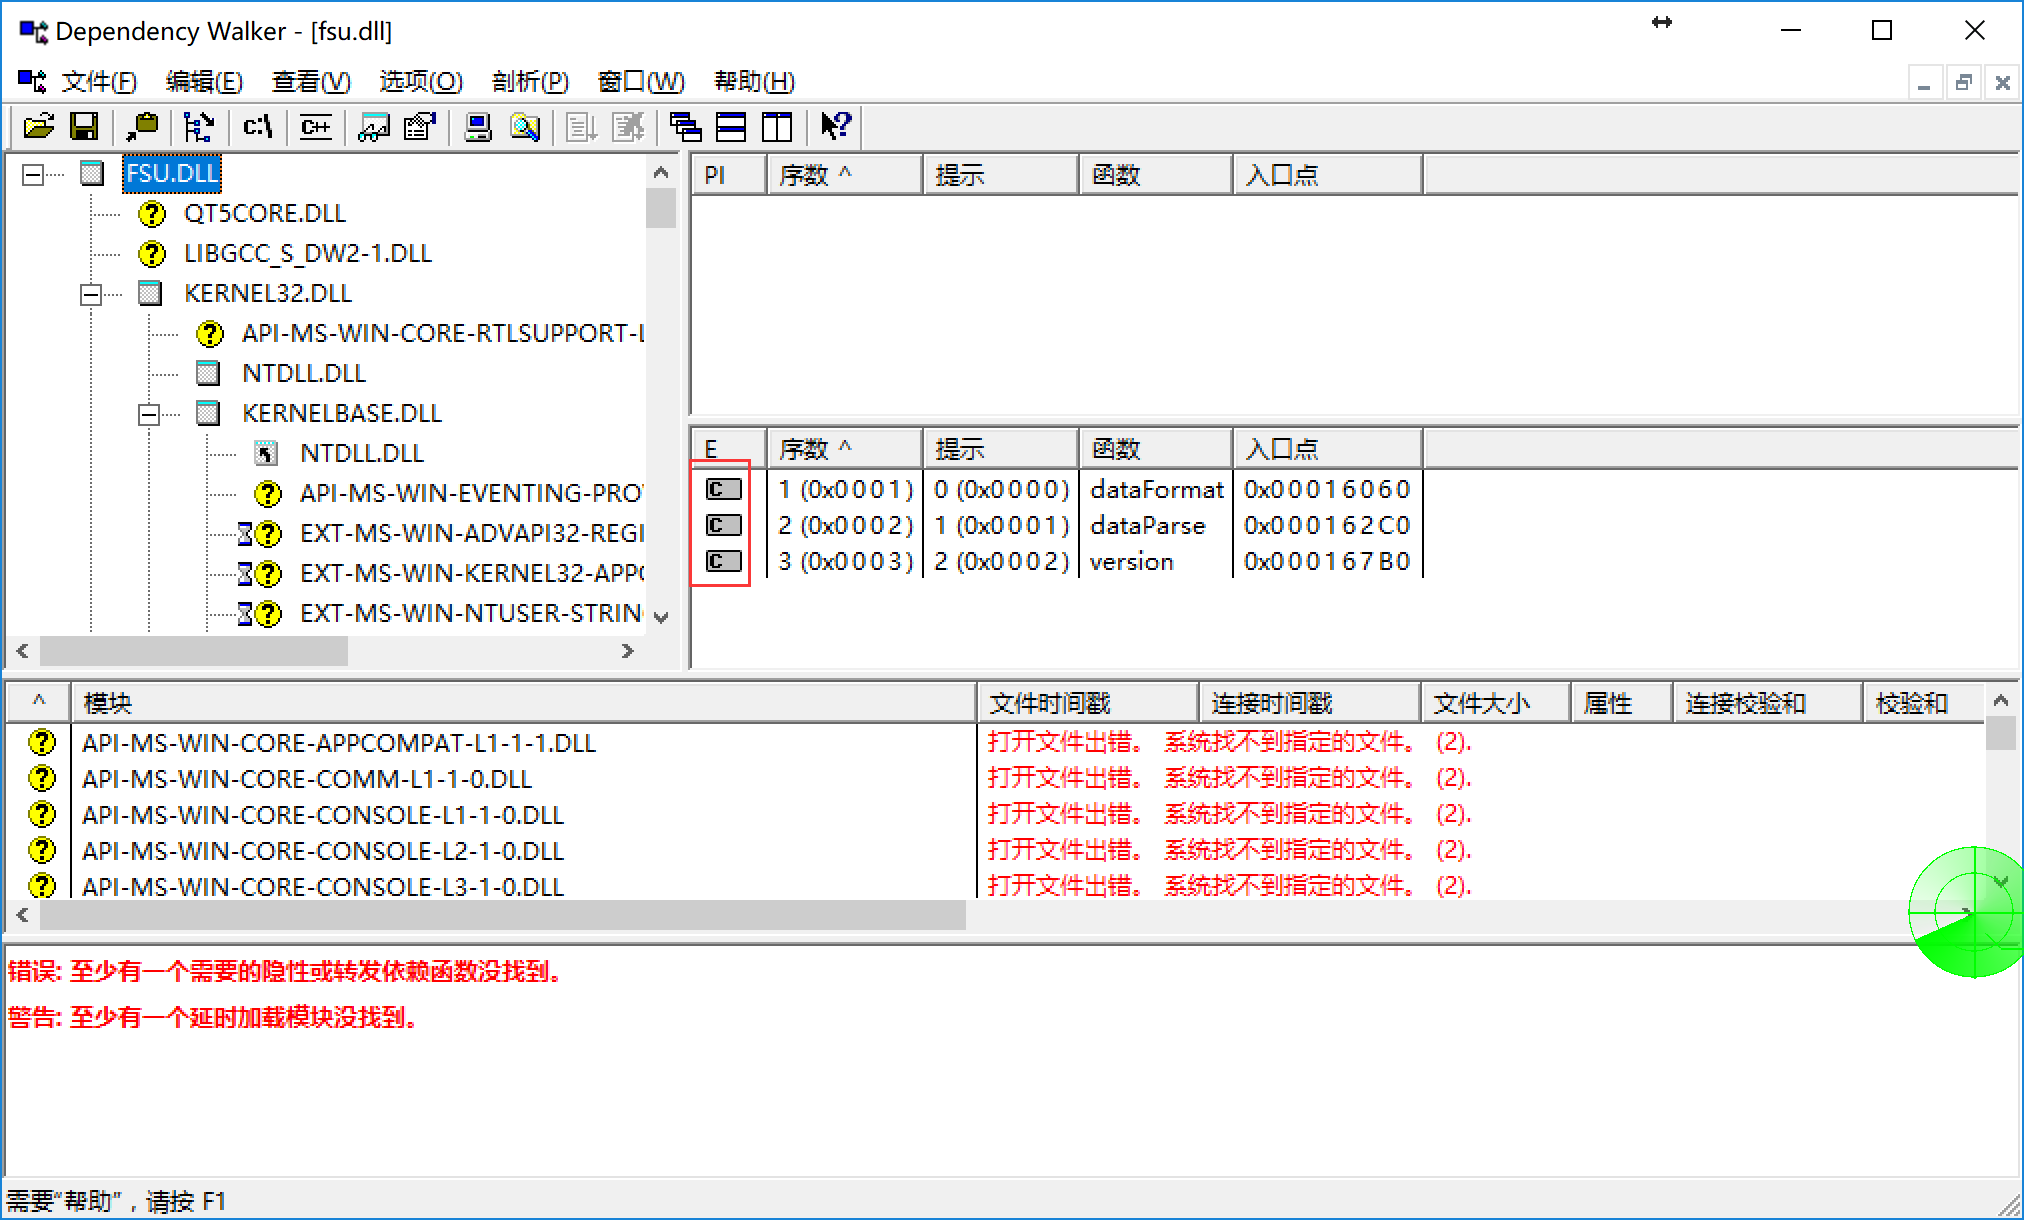Click the C export icon for version
Screen dimensions: 2024x1220
pyautogui.click(x=724, y=561)
